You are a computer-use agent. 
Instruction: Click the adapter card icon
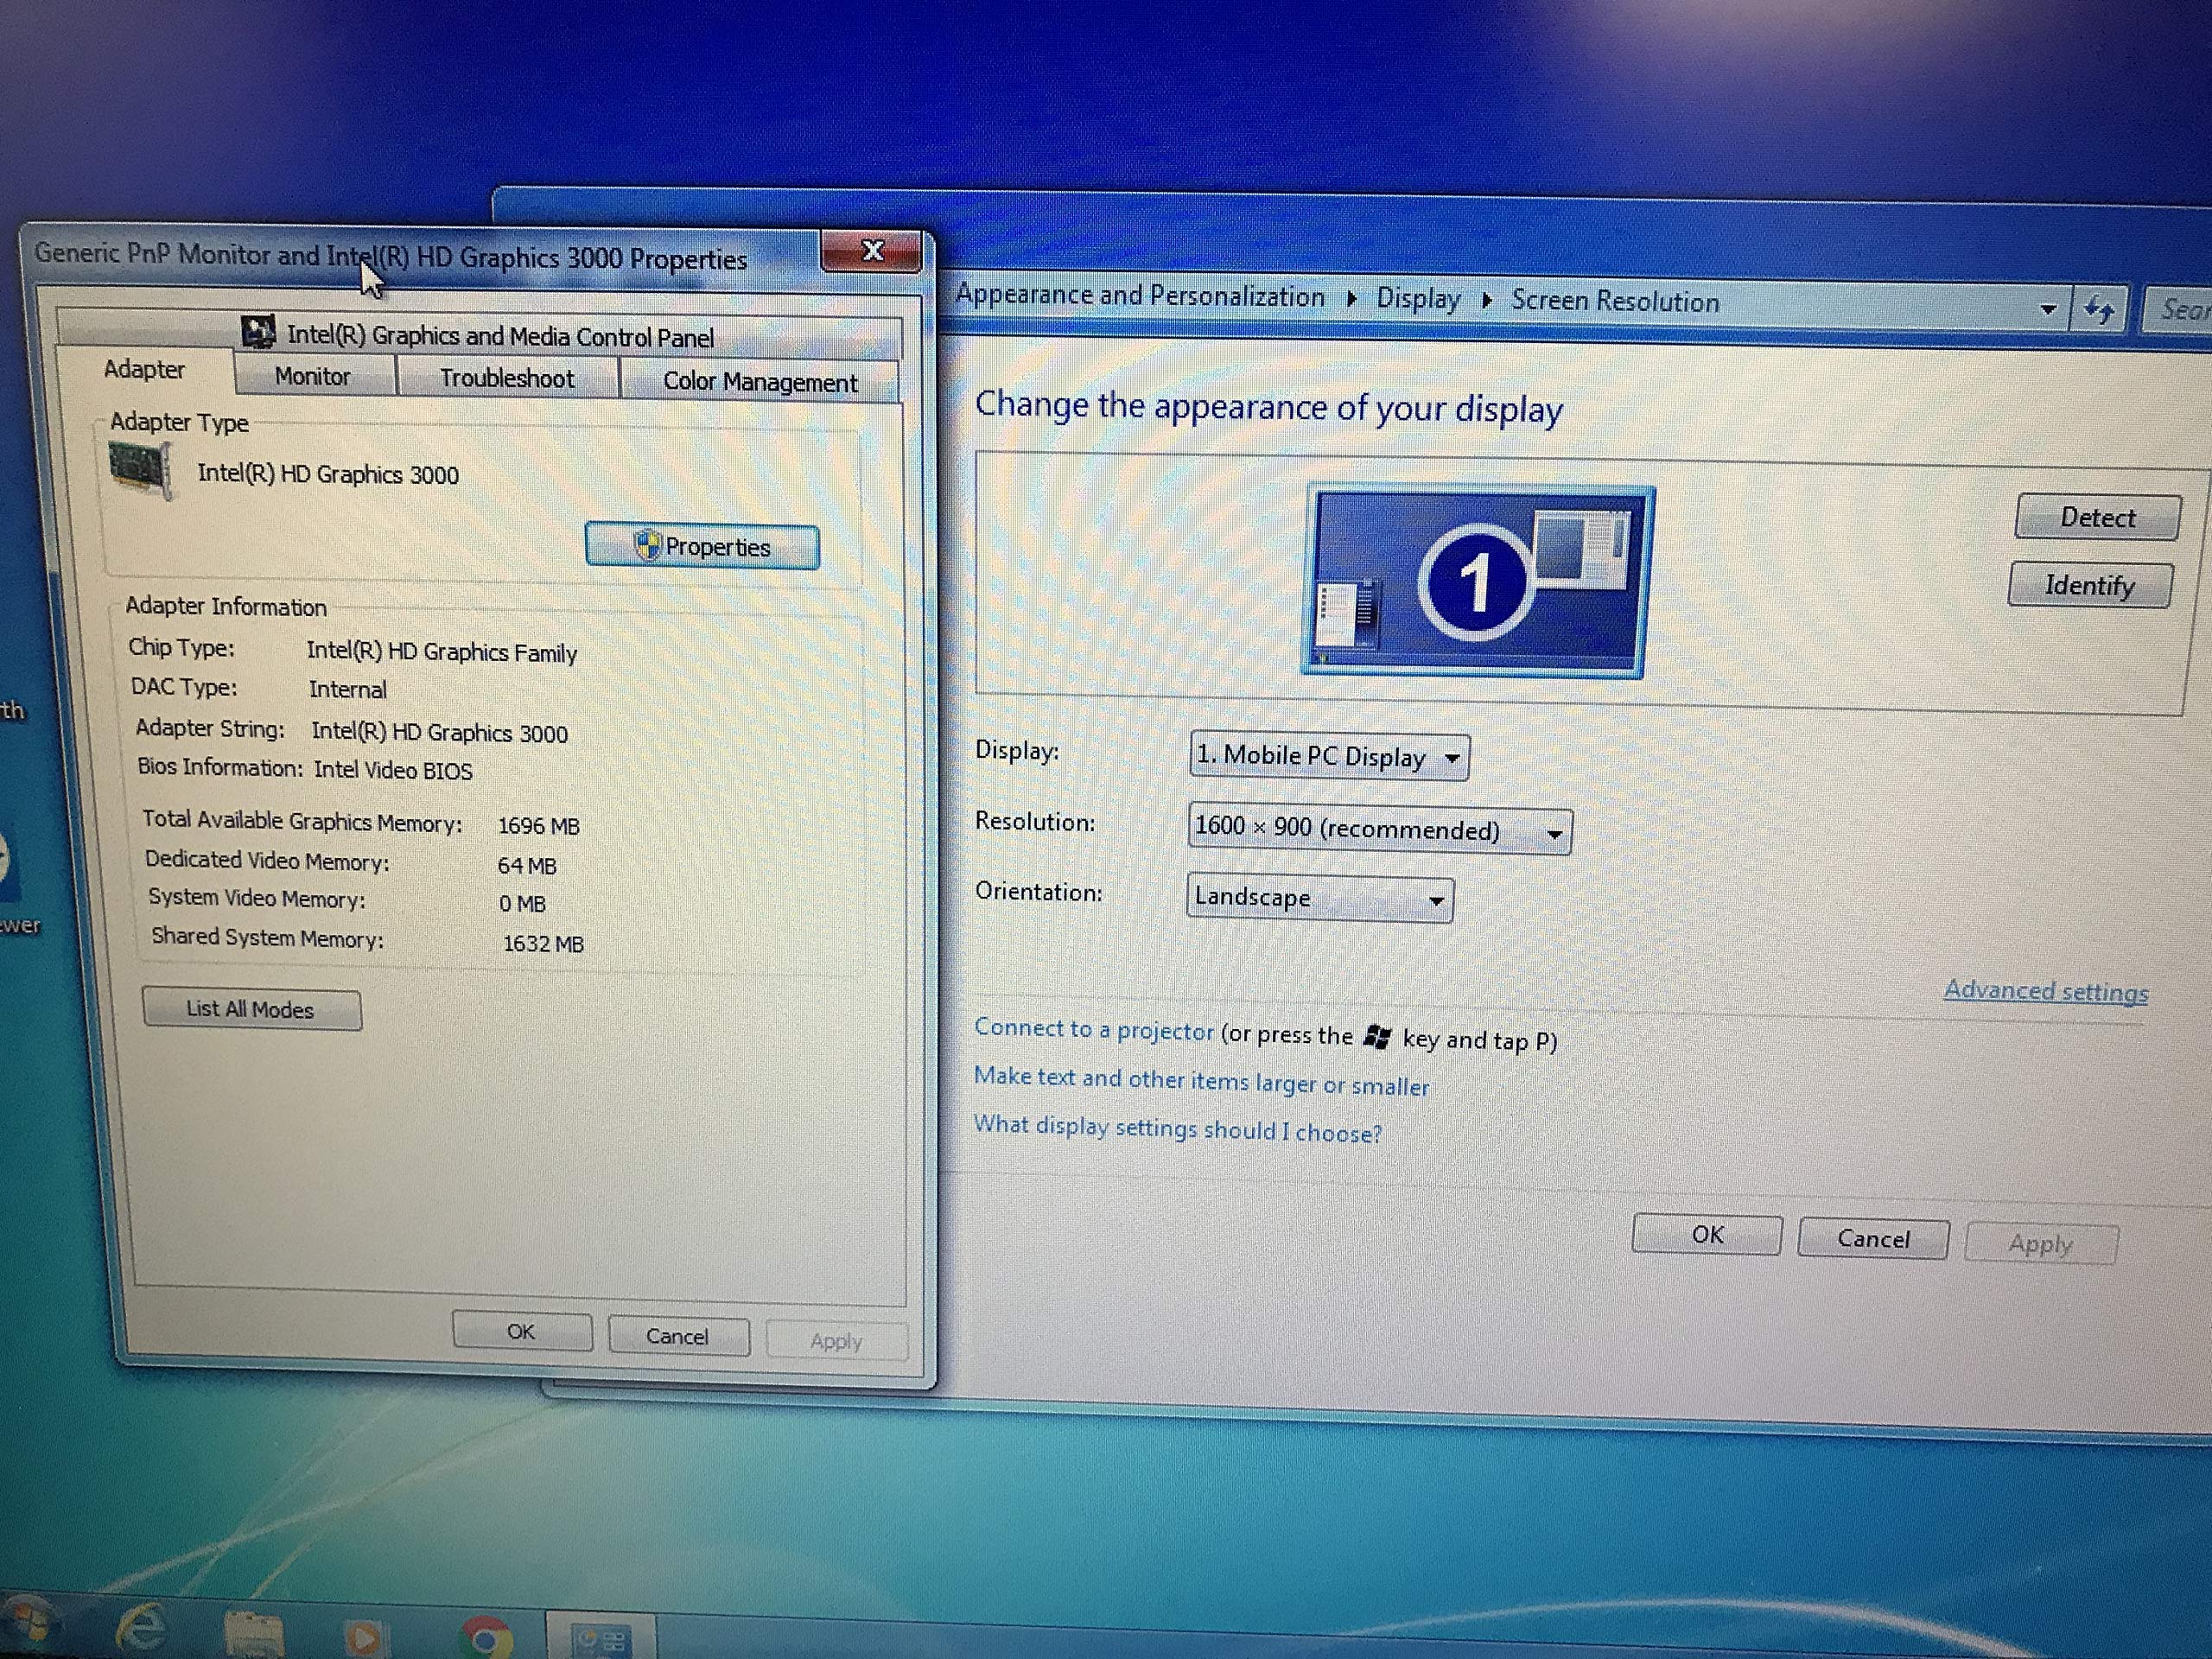click(141, 468)
